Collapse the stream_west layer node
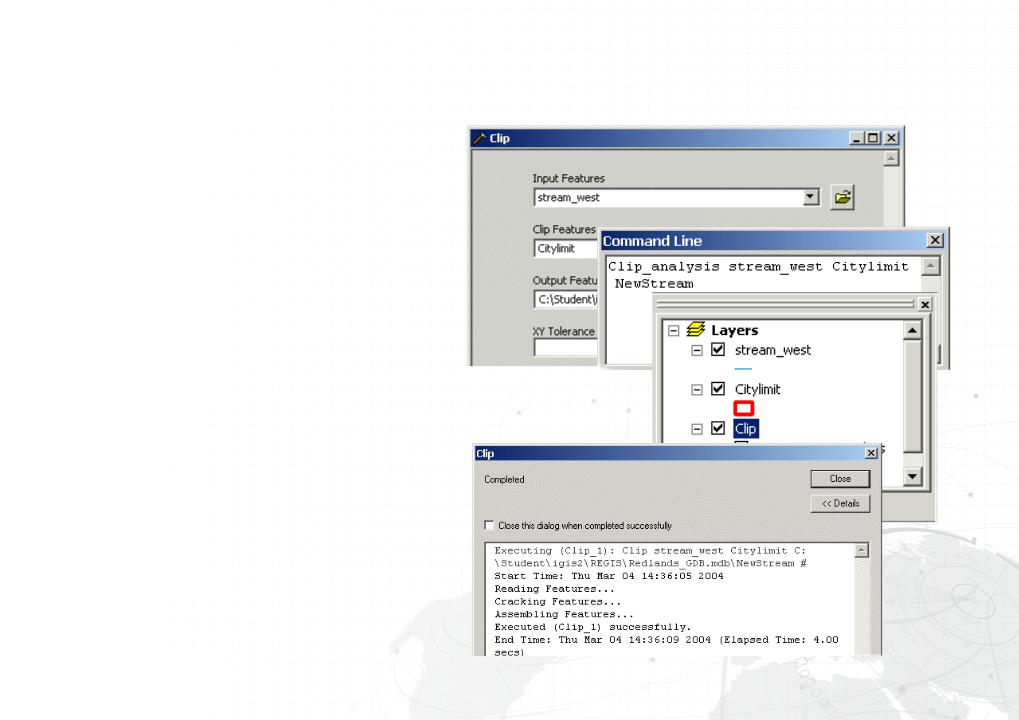Screen dimensions: 1019x720 click(697, 350)
